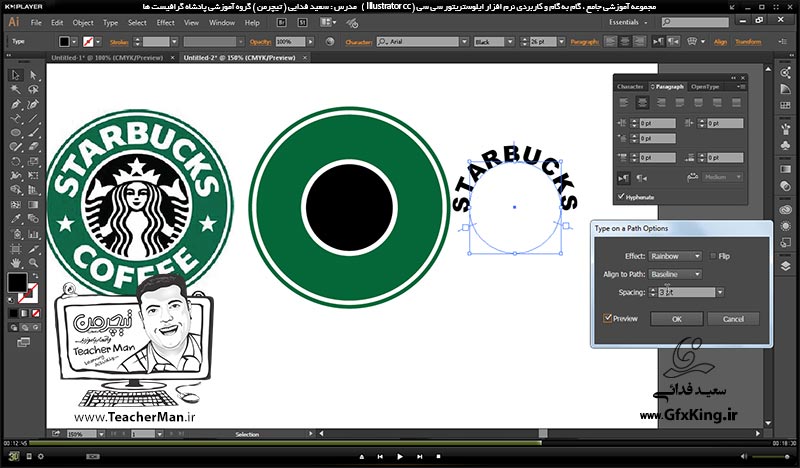Toggle right-to-left paragraph direction in panel
This screenshot has width=800, height=468.
coord(642,178)
